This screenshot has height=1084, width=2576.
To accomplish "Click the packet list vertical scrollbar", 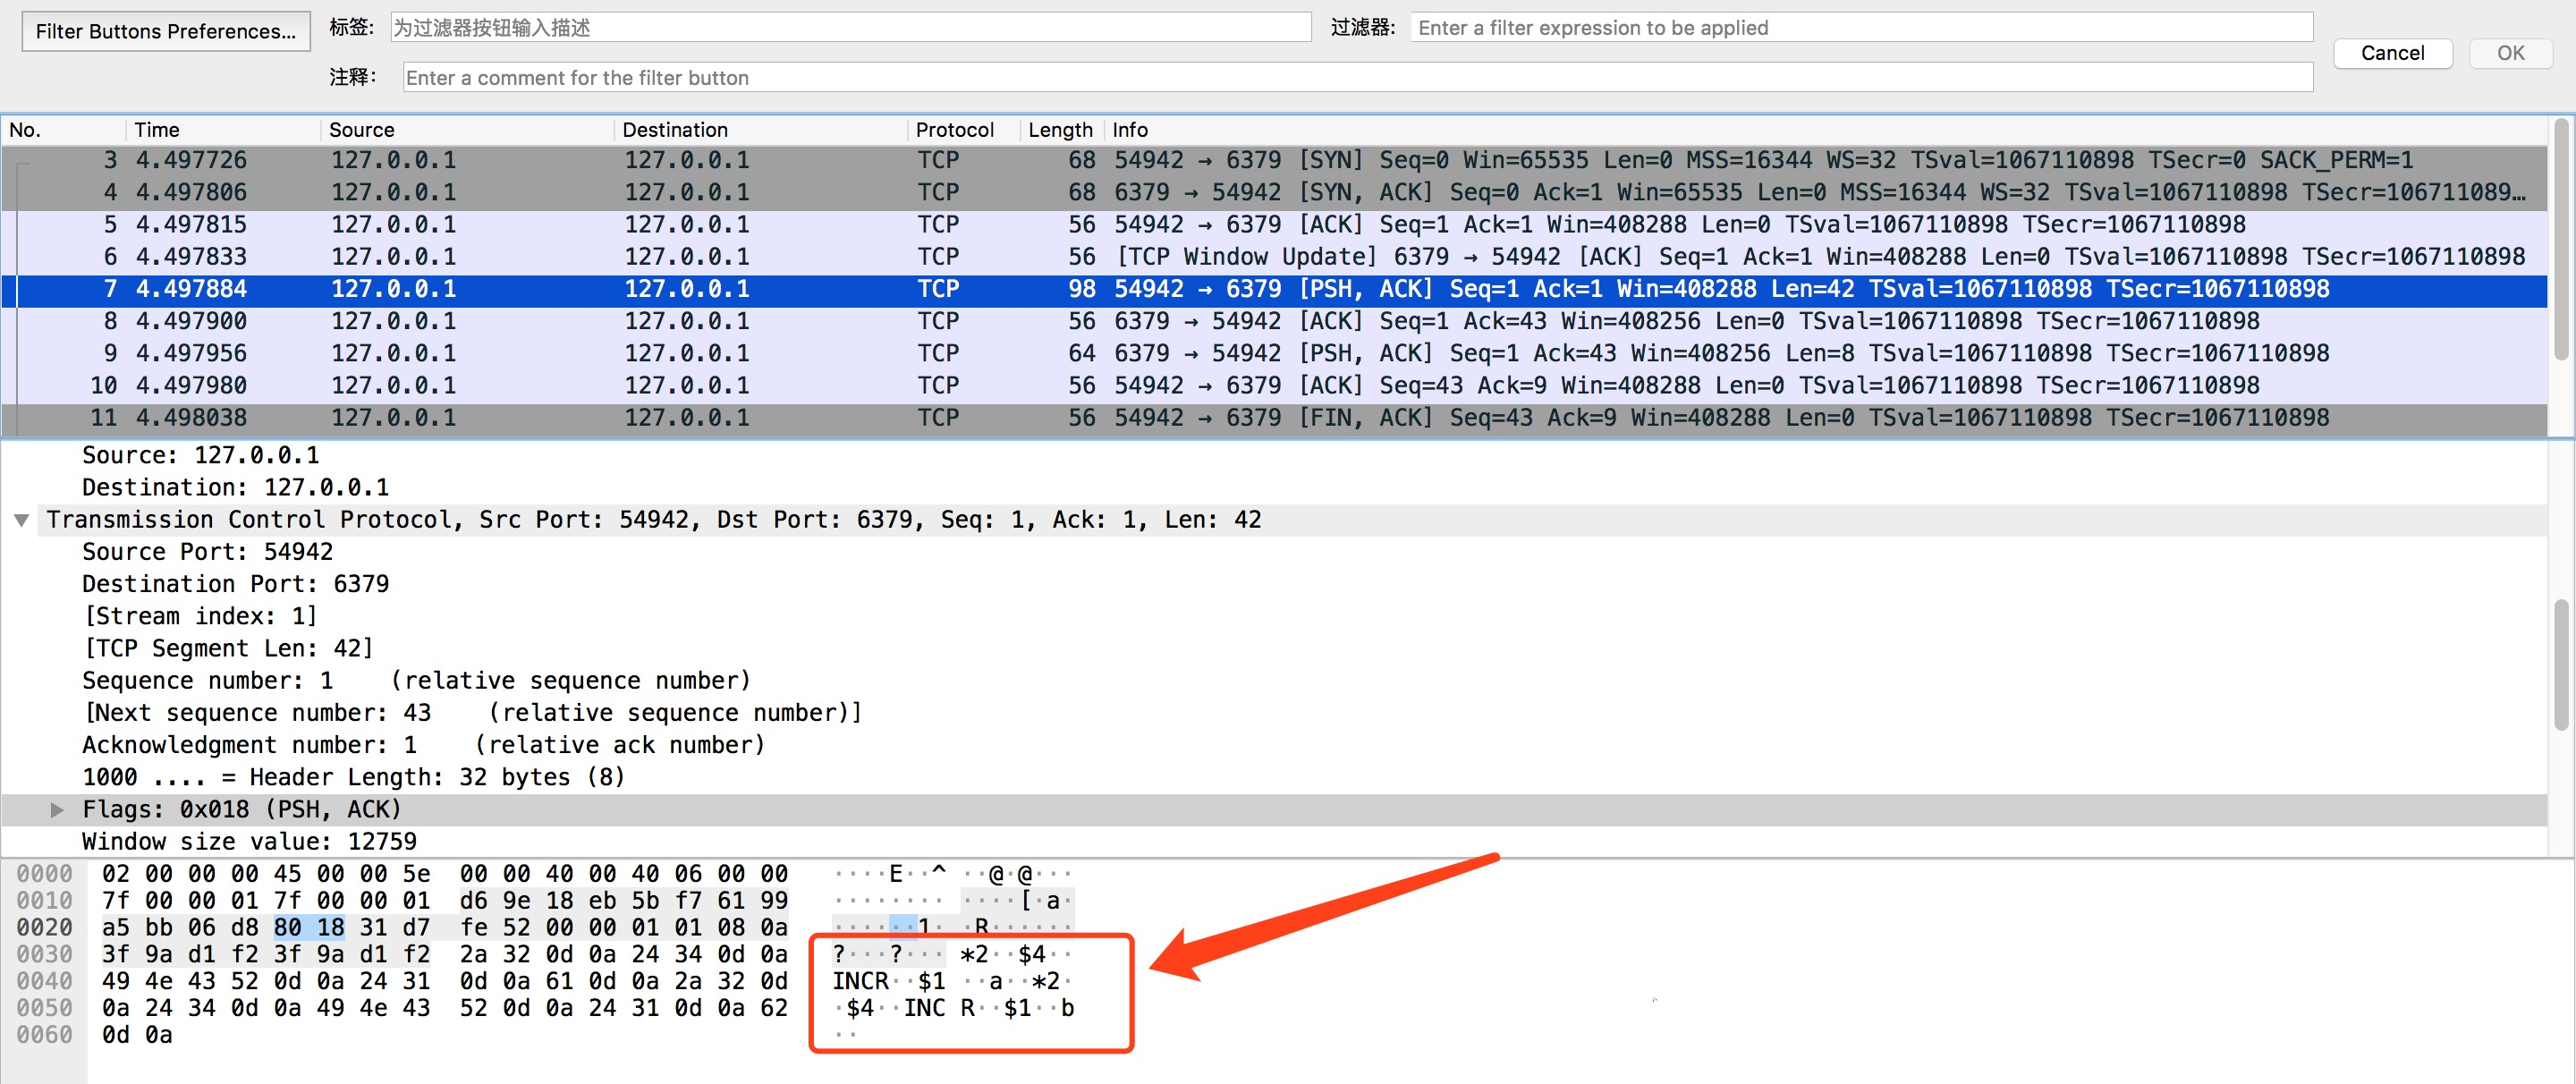I will click(2560, 240).
